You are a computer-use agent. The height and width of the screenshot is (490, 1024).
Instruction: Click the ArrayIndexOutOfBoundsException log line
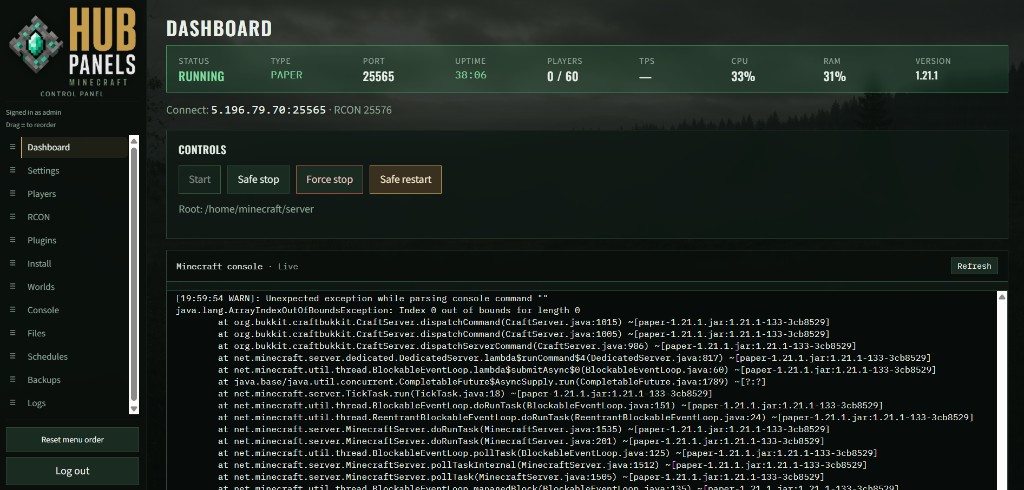click(377, 310)
